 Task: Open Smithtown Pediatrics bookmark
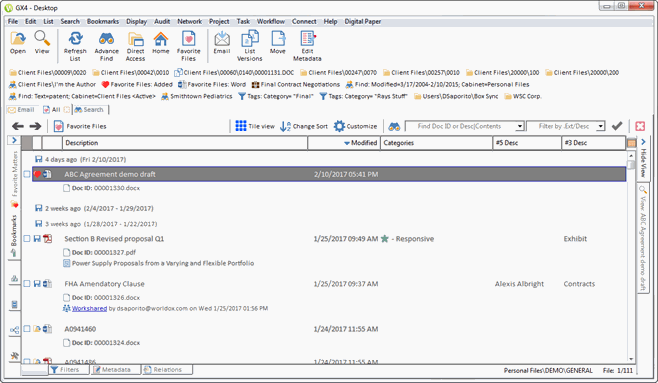(x=197, y=96)
